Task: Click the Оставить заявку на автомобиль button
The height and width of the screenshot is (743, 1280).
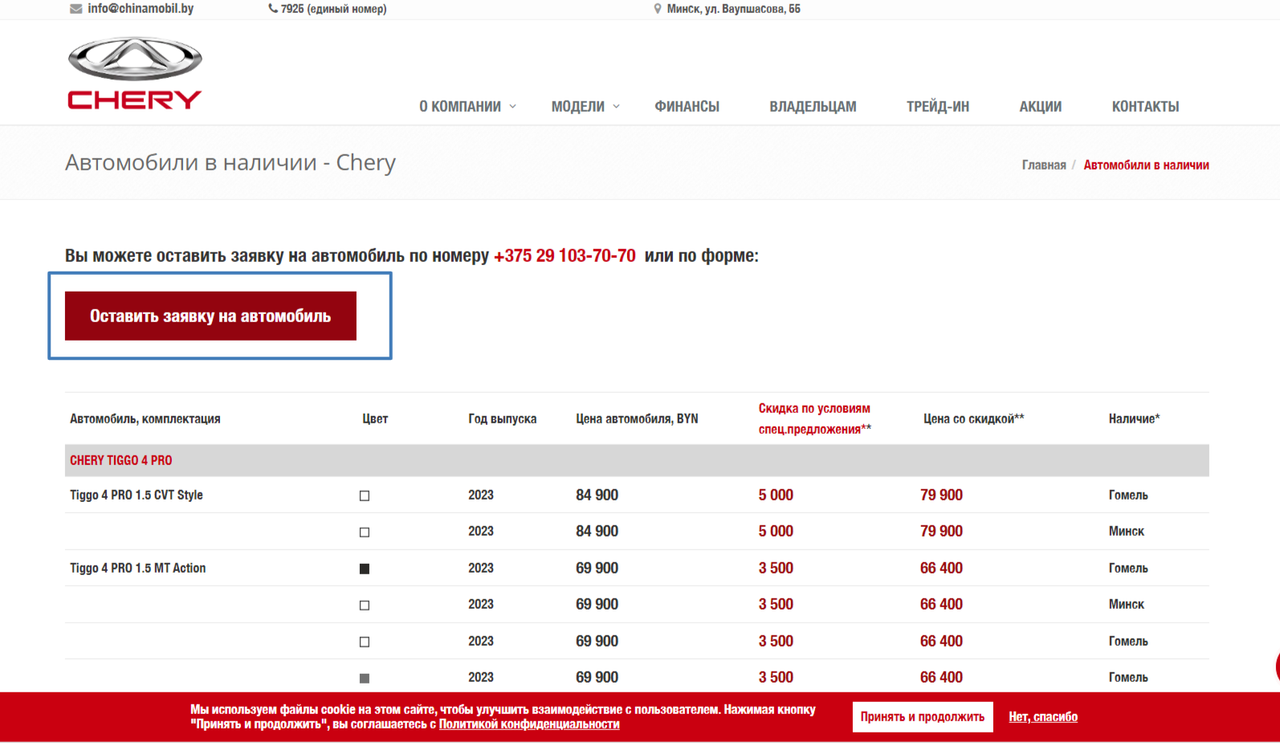Action: pyautogui.click(x=211, y=316)
